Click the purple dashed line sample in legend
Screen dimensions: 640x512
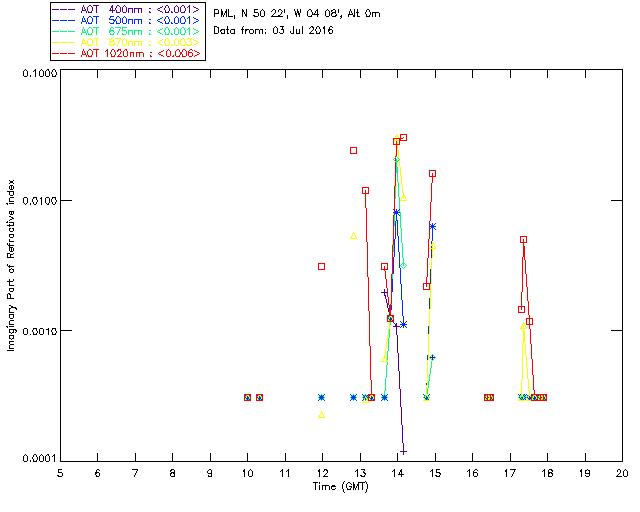pyautogui.click(x=64, y=9)
